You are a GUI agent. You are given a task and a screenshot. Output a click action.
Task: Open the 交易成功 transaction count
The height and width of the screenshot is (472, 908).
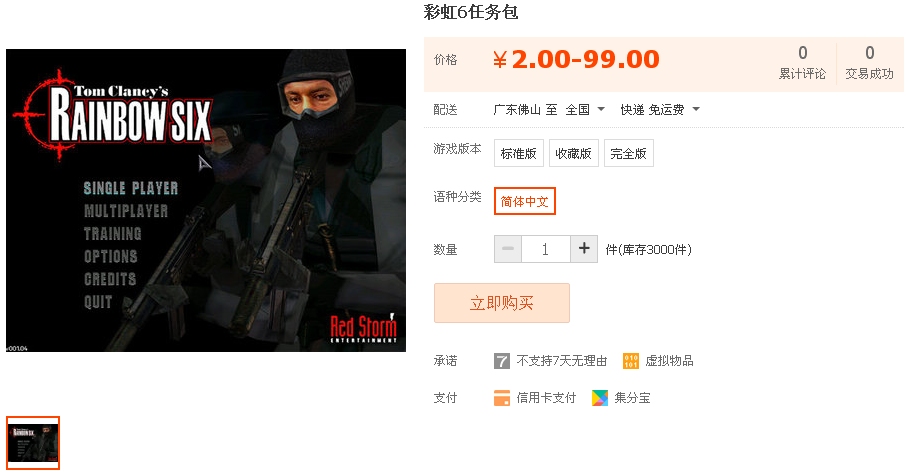[x=869, y=63]
